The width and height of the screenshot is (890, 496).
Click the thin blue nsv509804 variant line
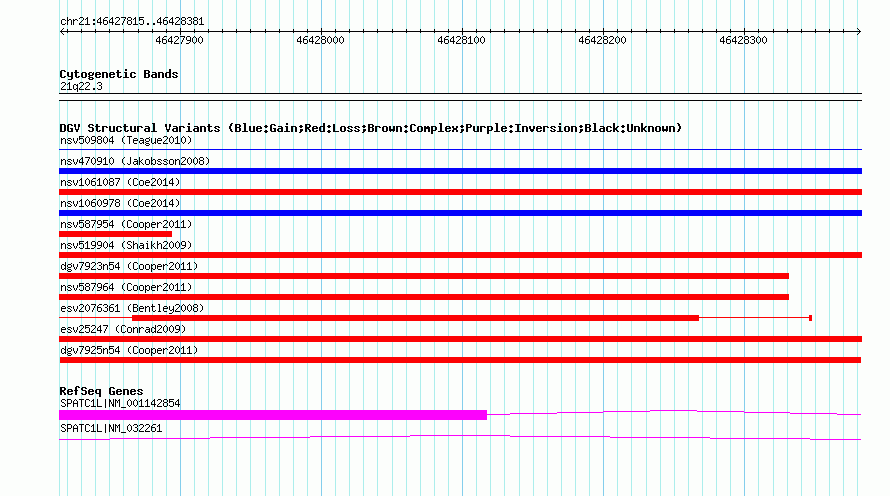(460, 149)
